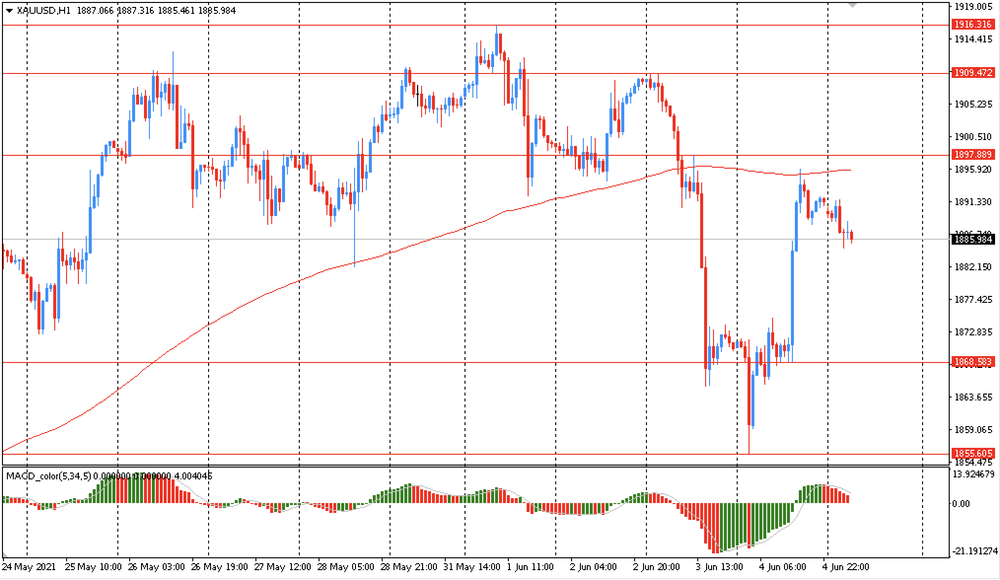1000x580 pixels.
Task: Click the 1868.583 horizontal line price label
Action: point(973,362)
